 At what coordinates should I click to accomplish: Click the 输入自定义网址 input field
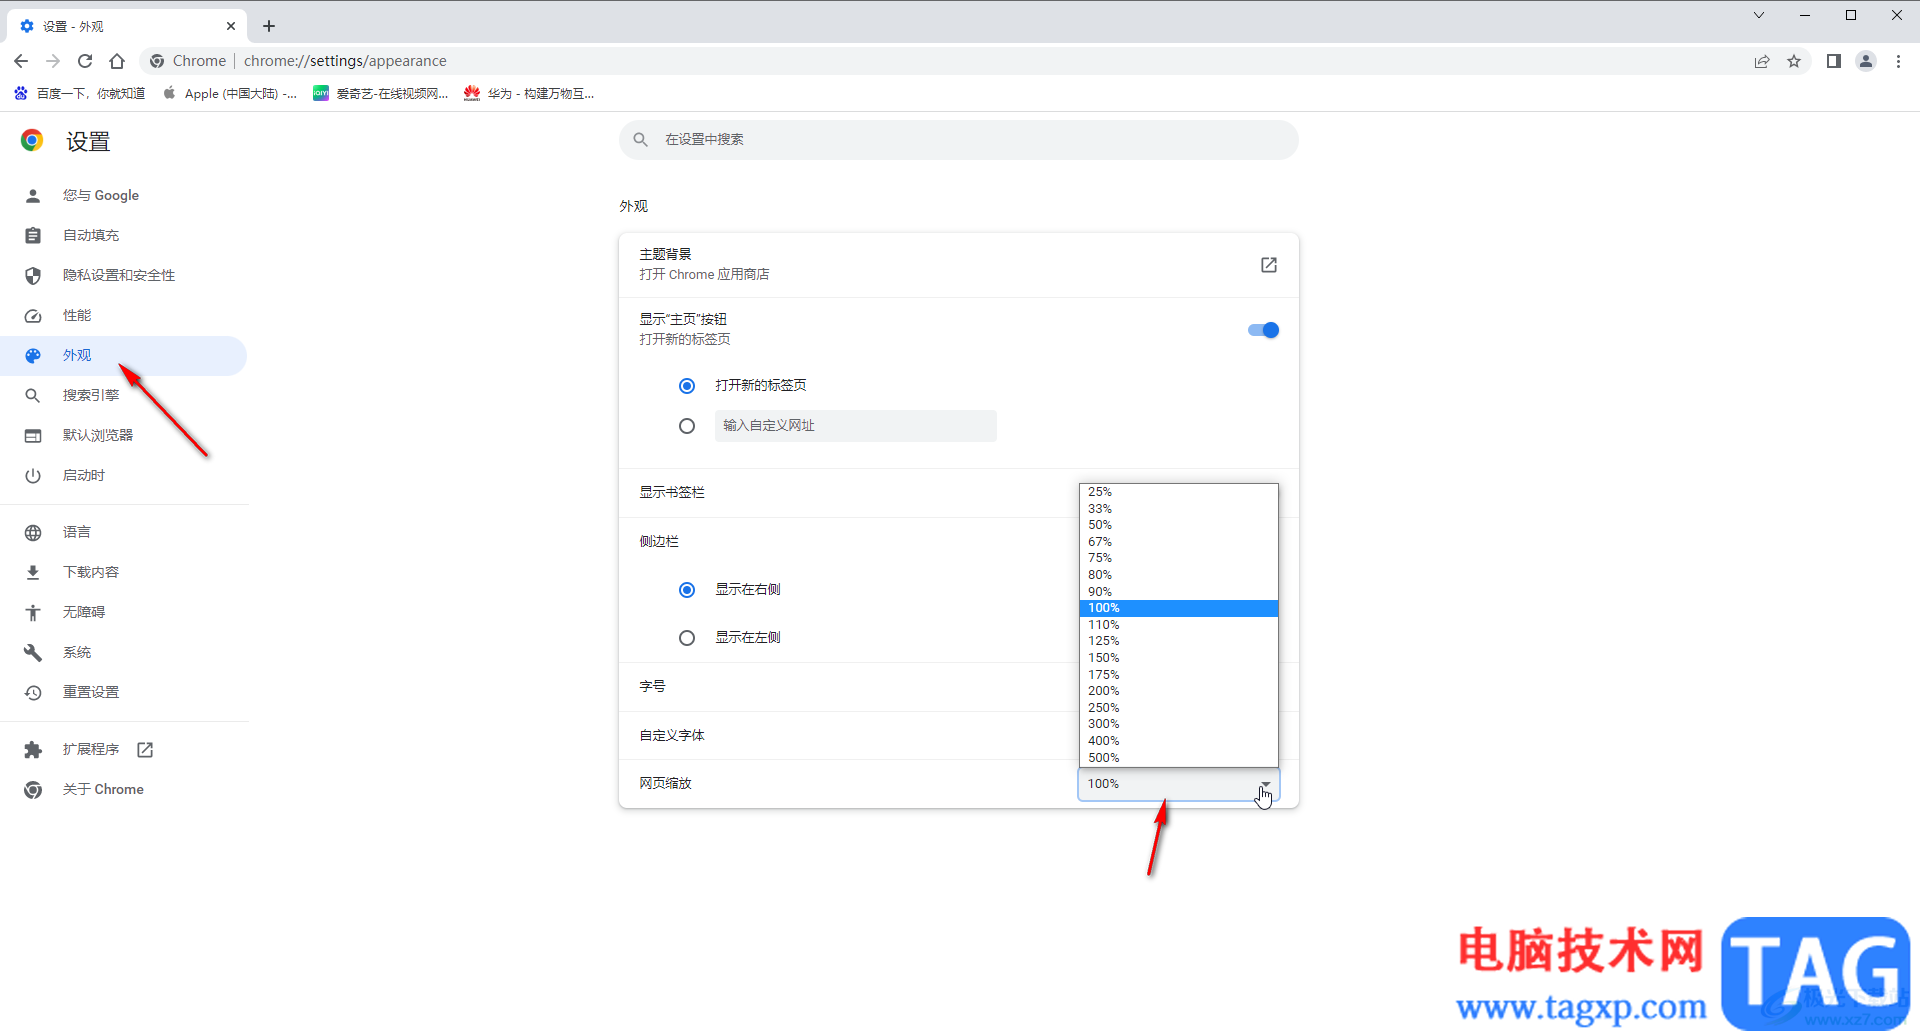coord(856,426)
